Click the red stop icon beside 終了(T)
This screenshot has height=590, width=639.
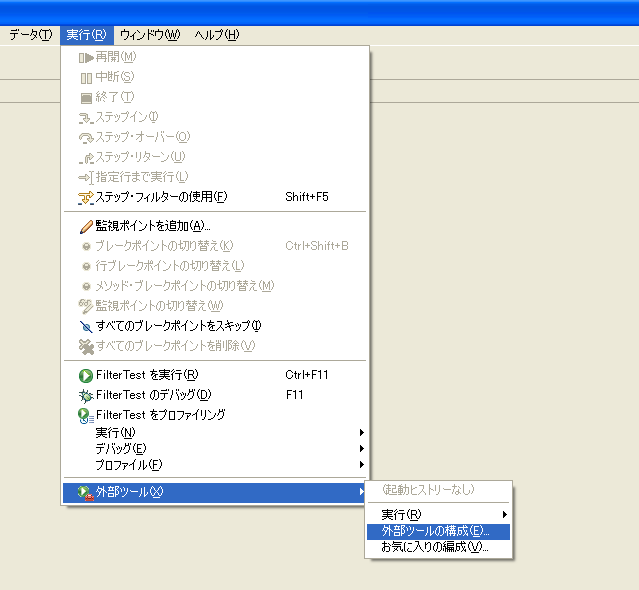85,97
